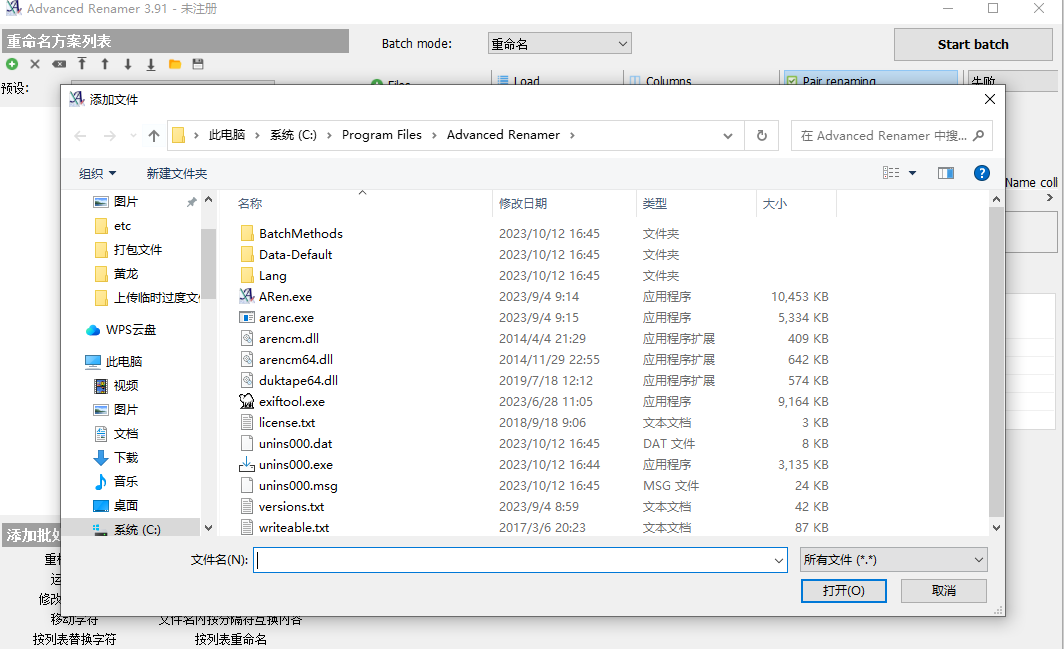The width and height of the screenshot is (1064, 649).
Task: Remove selected method using the X icon
Action: (x=33, y=63)
